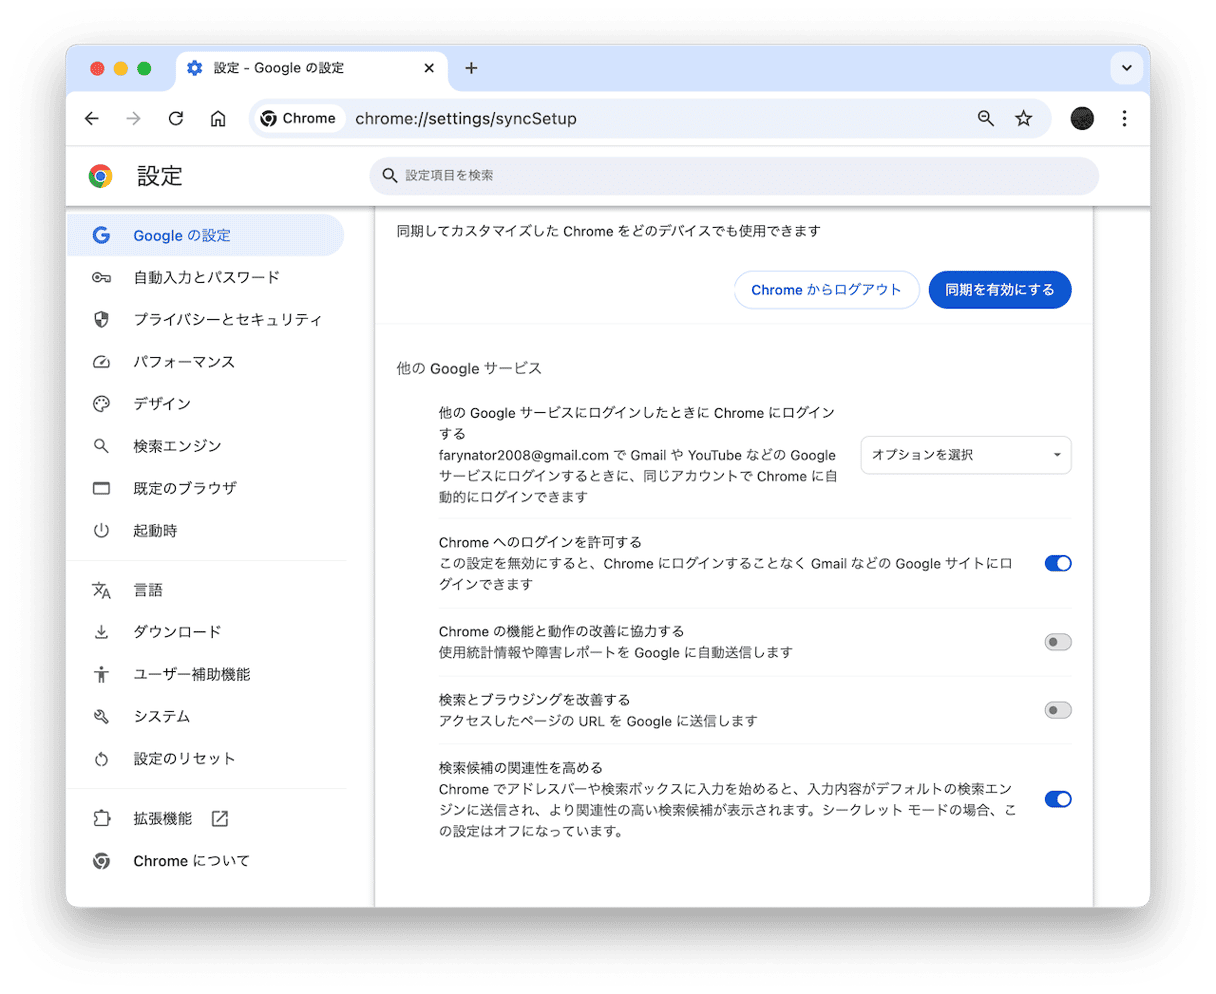Select プライバシーとセキュリティ in the sidebar

coord(227,320)
